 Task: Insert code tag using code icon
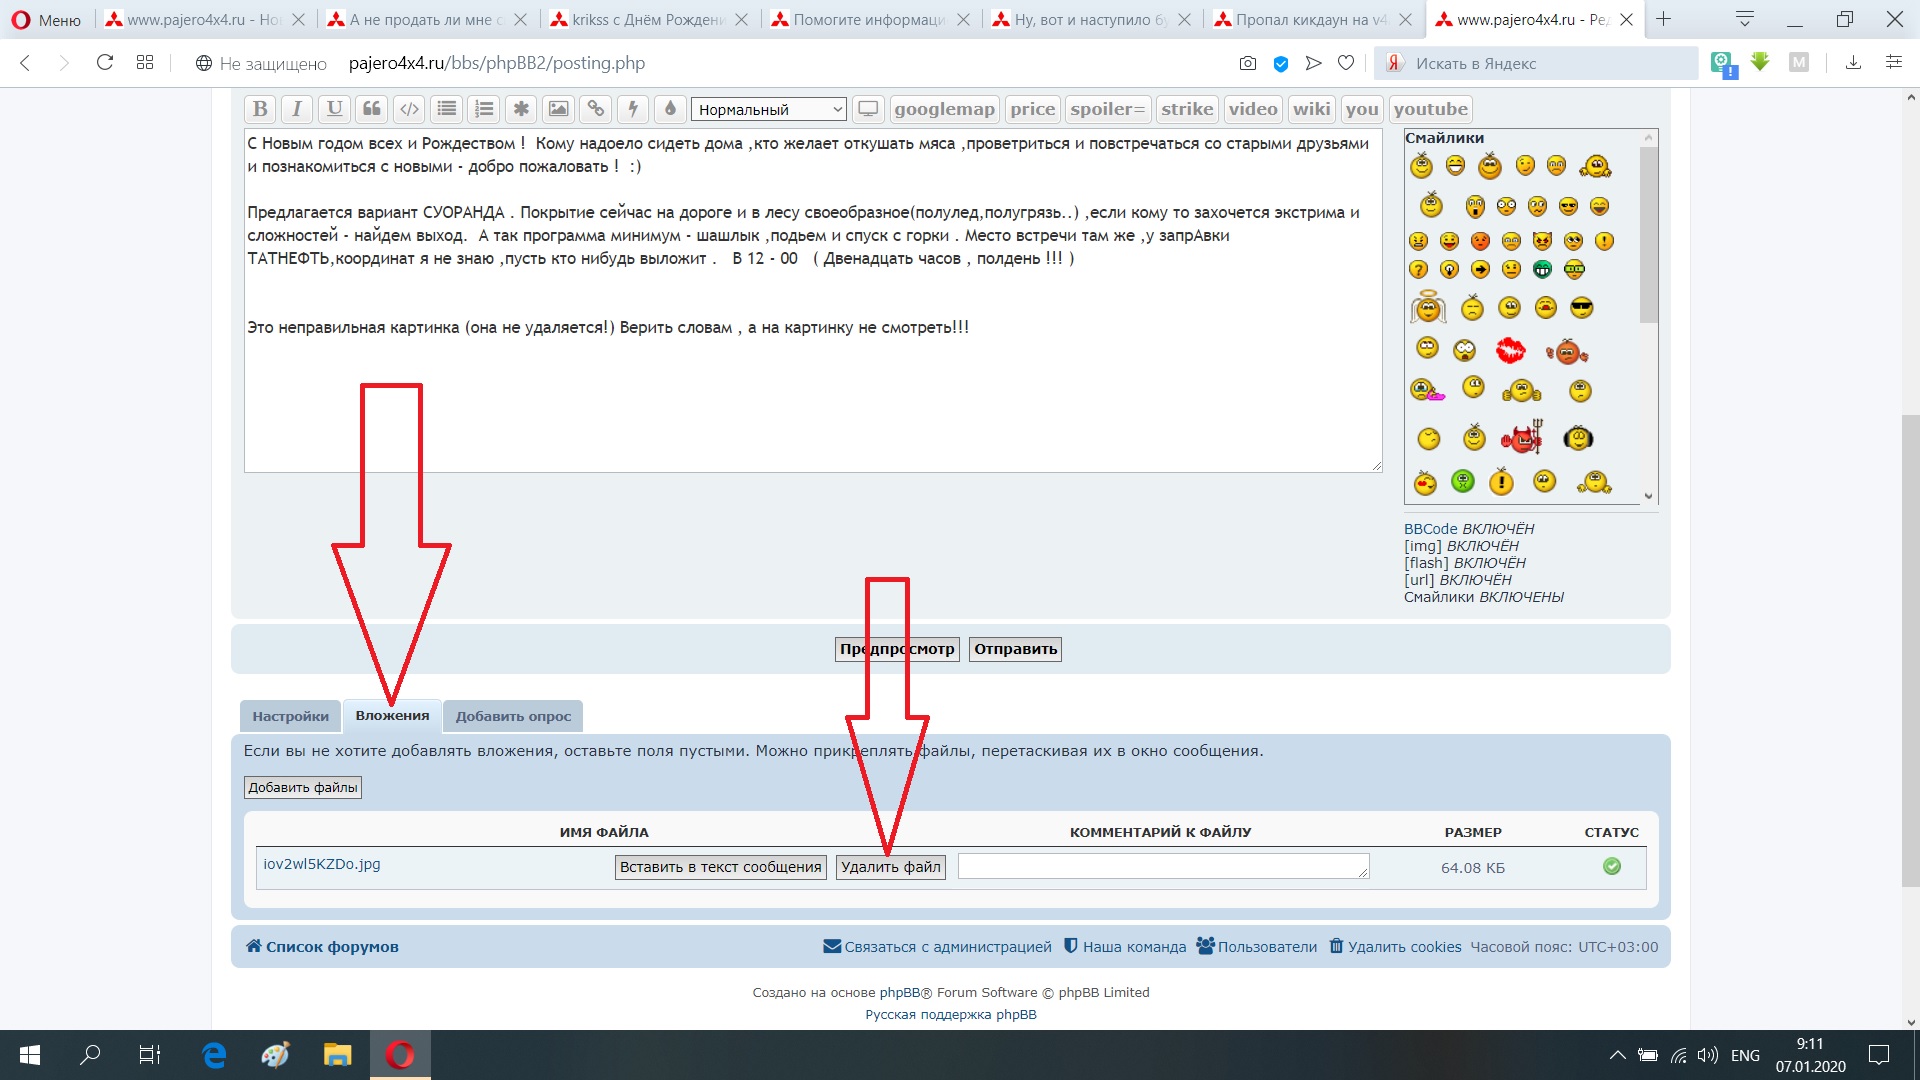[409, 109]
